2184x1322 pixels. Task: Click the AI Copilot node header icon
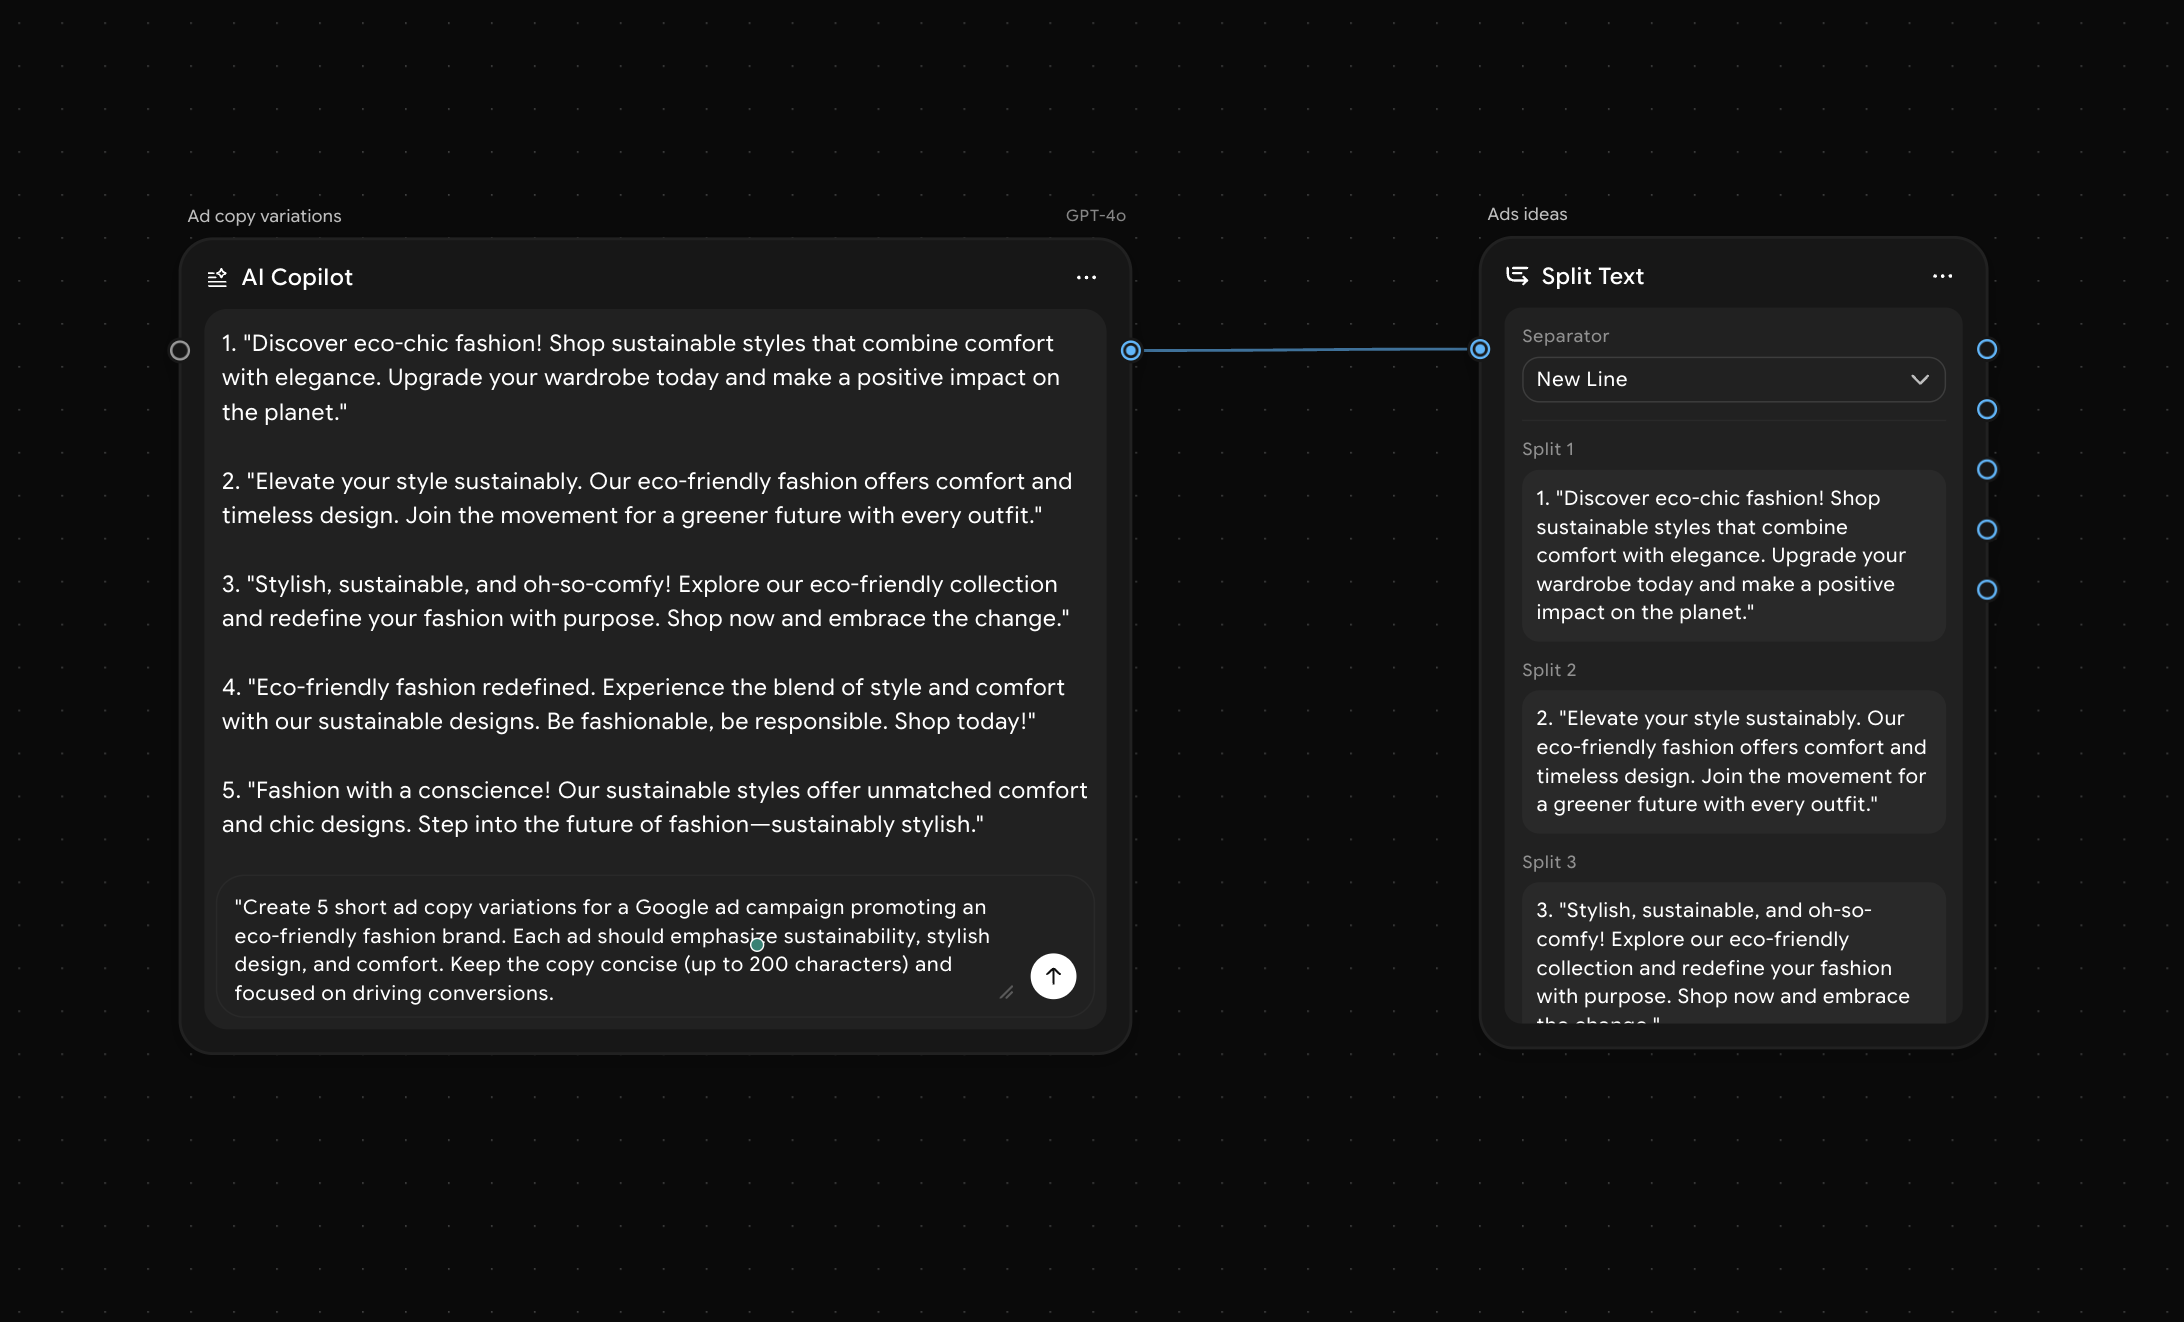(x=217, y=278)
